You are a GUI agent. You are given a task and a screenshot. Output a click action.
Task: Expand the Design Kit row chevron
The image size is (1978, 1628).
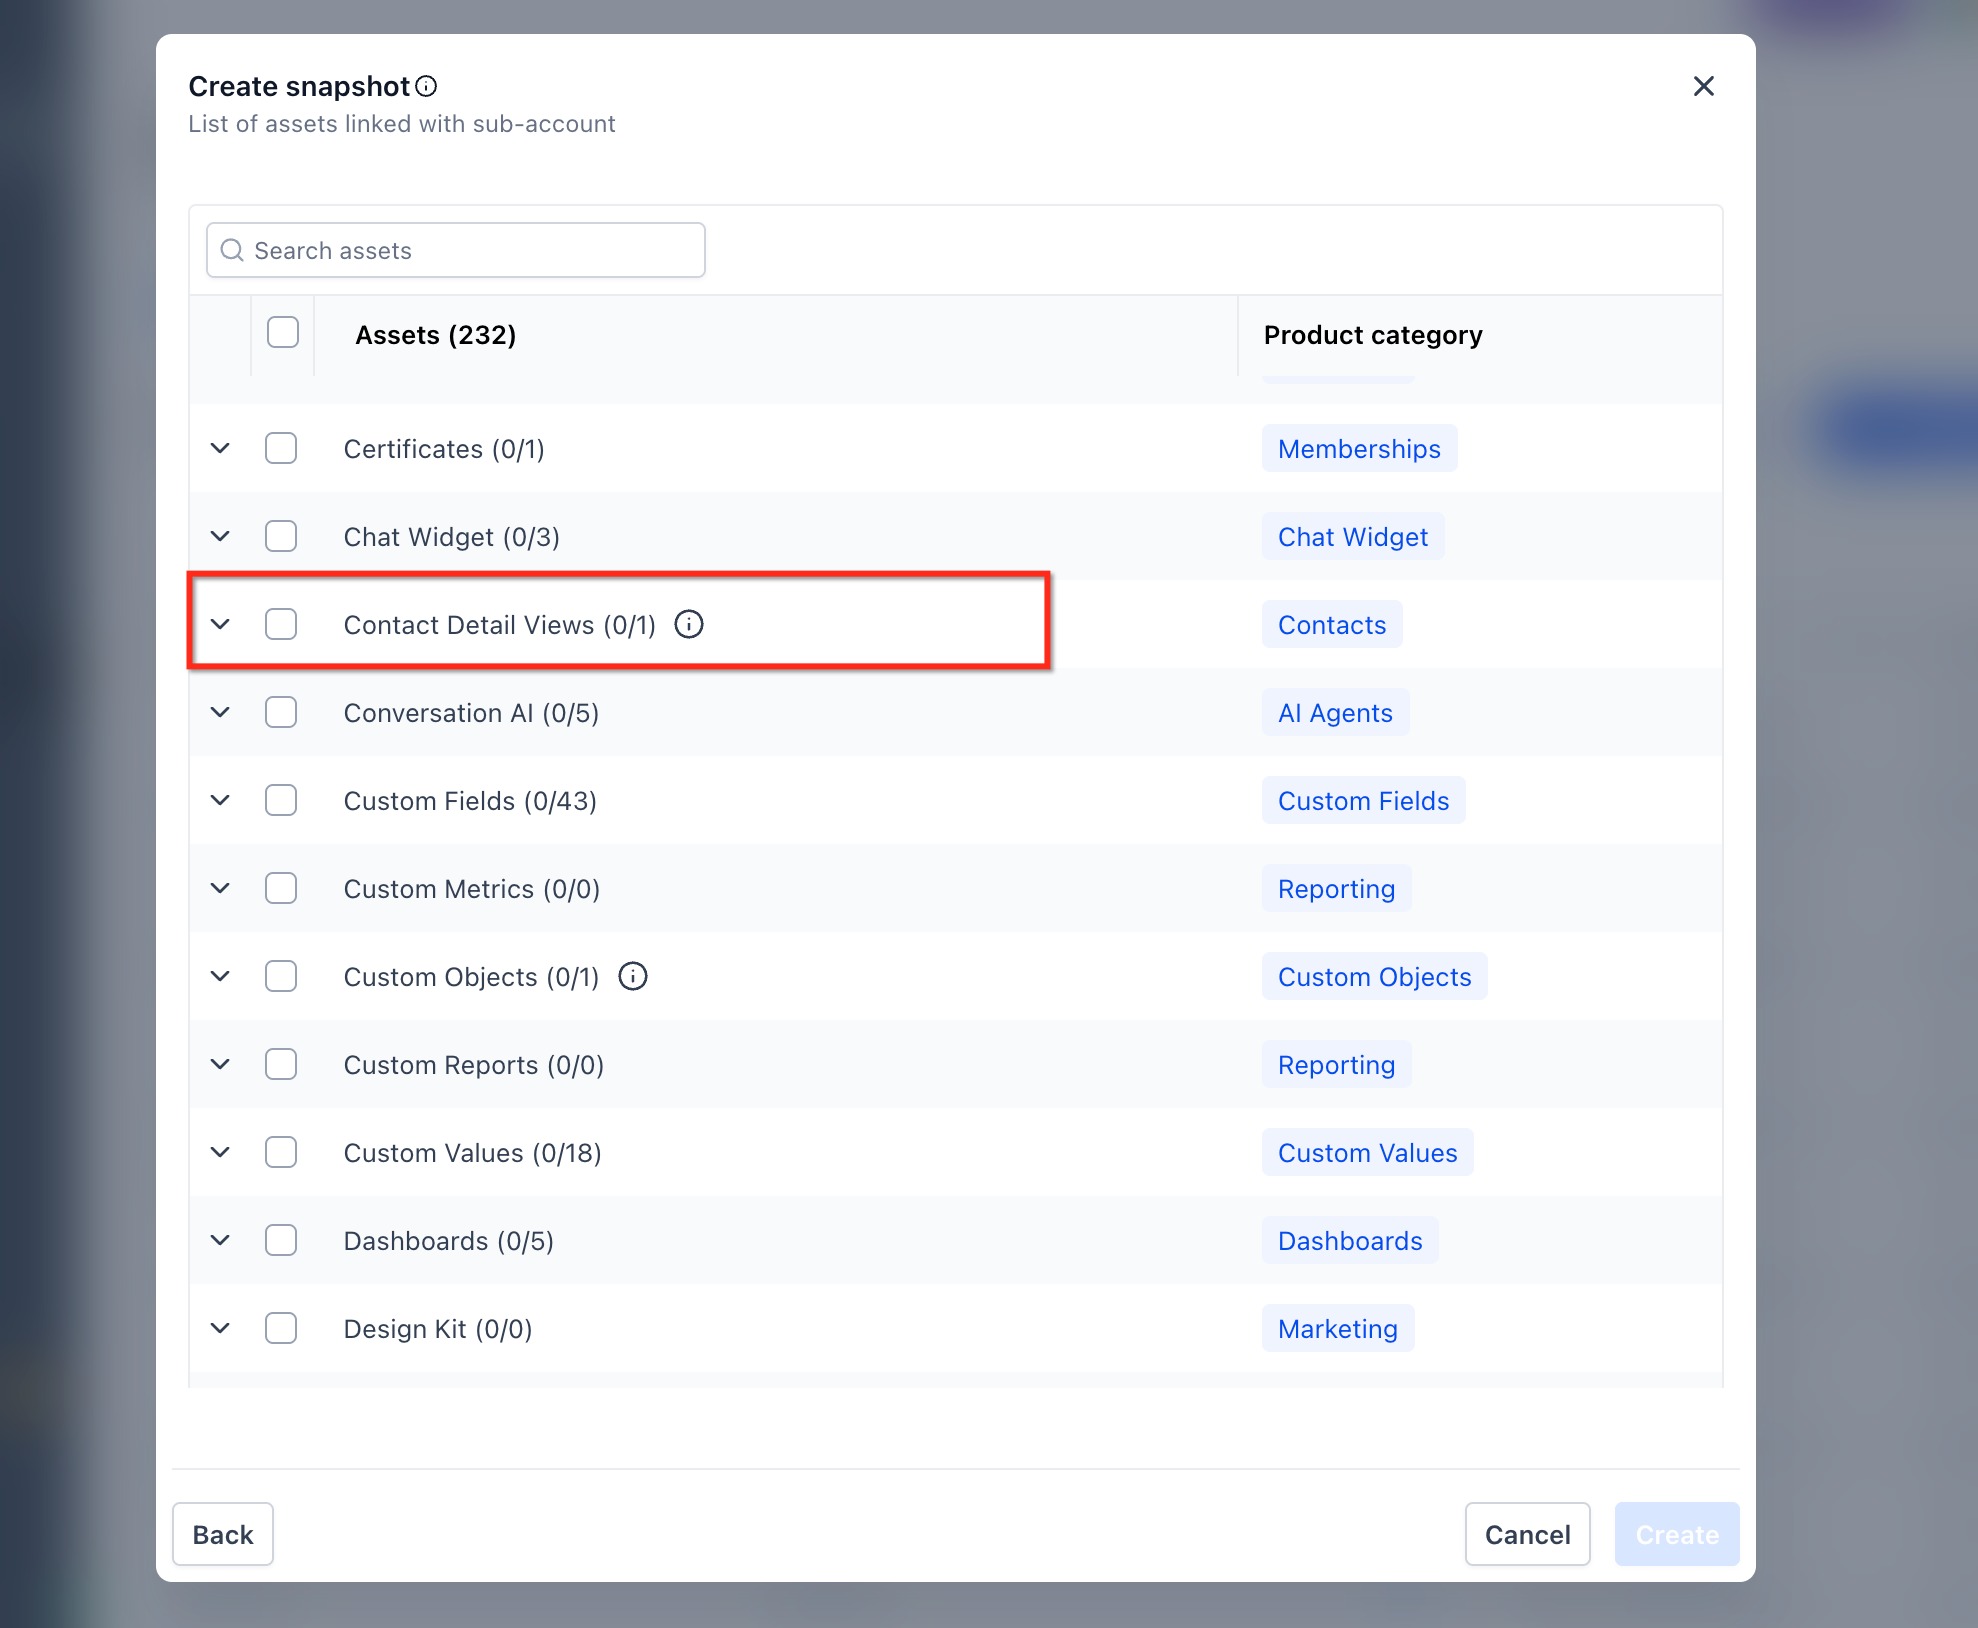pos(220,1328)
